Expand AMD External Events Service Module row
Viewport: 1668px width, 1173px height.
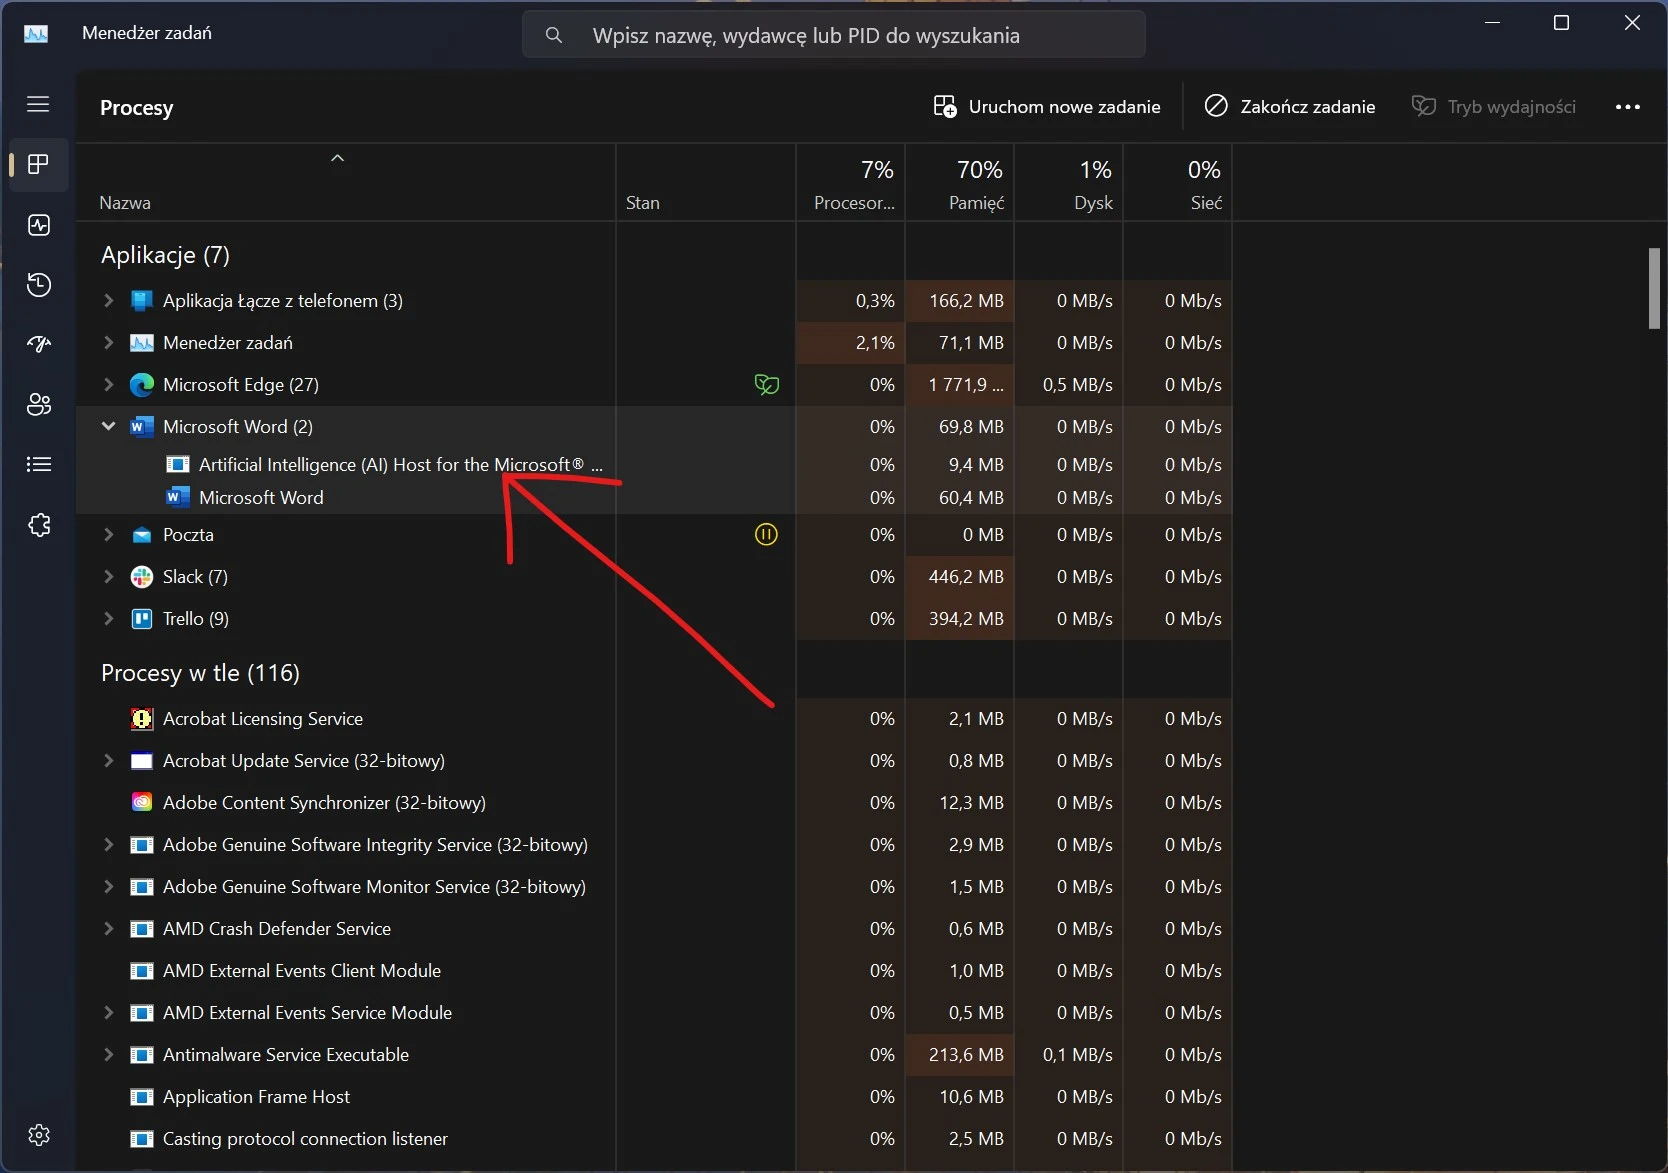tap(108, 1012)
